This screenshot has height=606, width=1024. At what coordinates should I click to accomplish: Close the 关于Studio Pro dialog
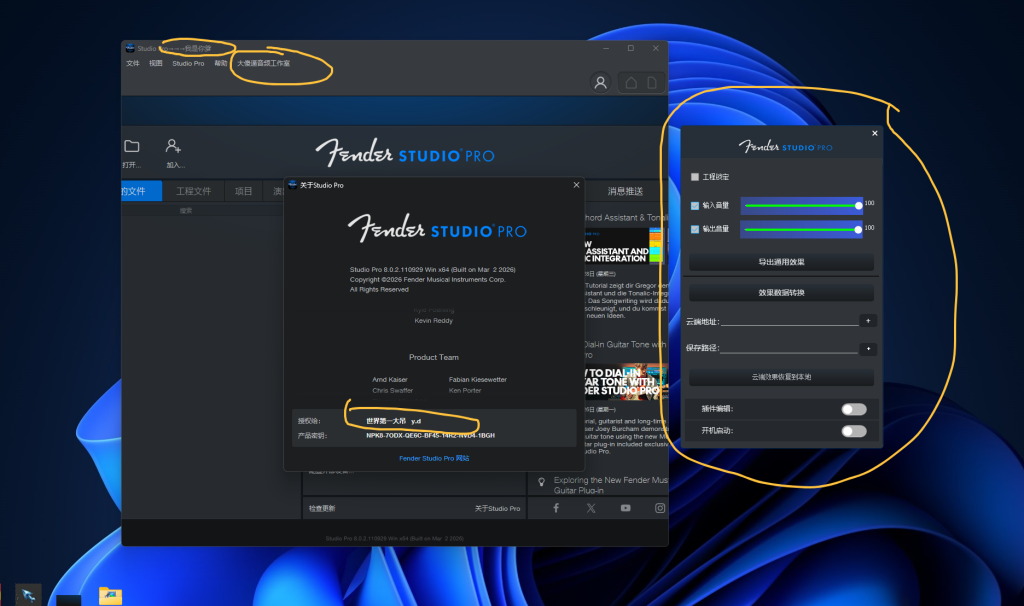576,185
